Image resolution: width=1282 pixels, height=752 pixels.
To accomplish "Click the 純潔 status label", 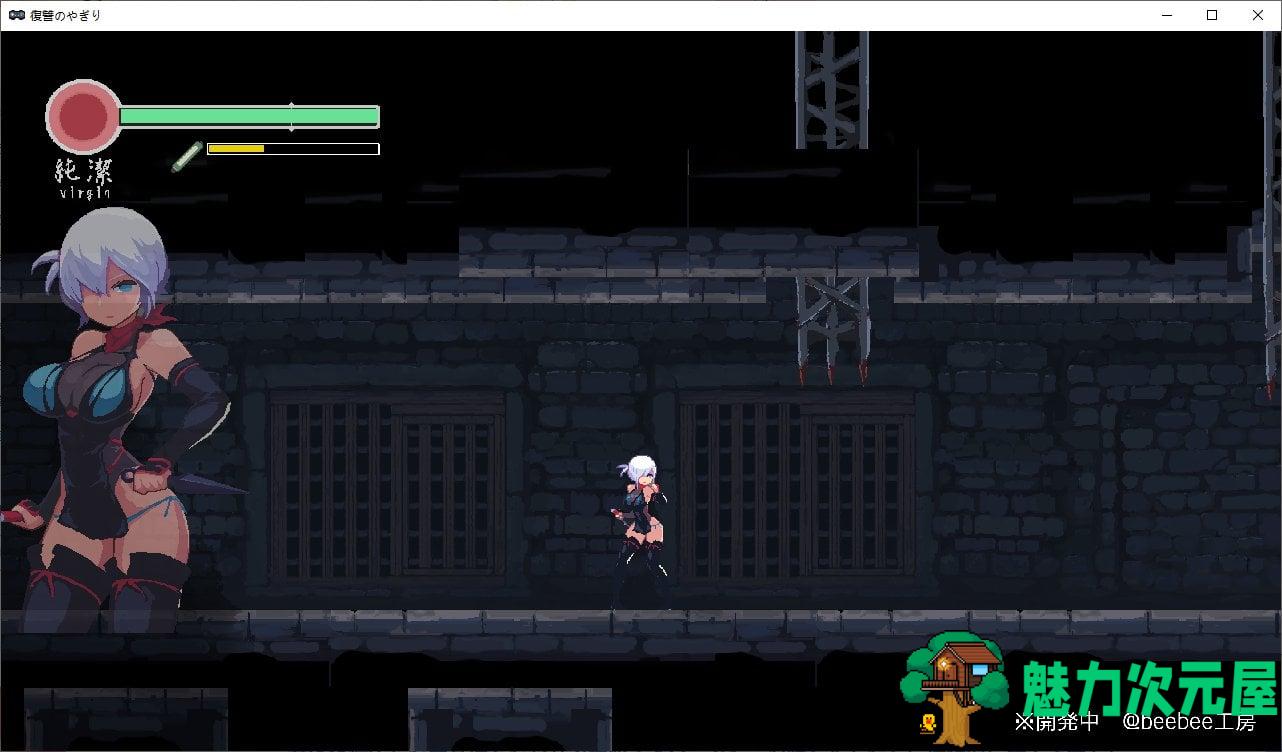I will tap(83, 171).
